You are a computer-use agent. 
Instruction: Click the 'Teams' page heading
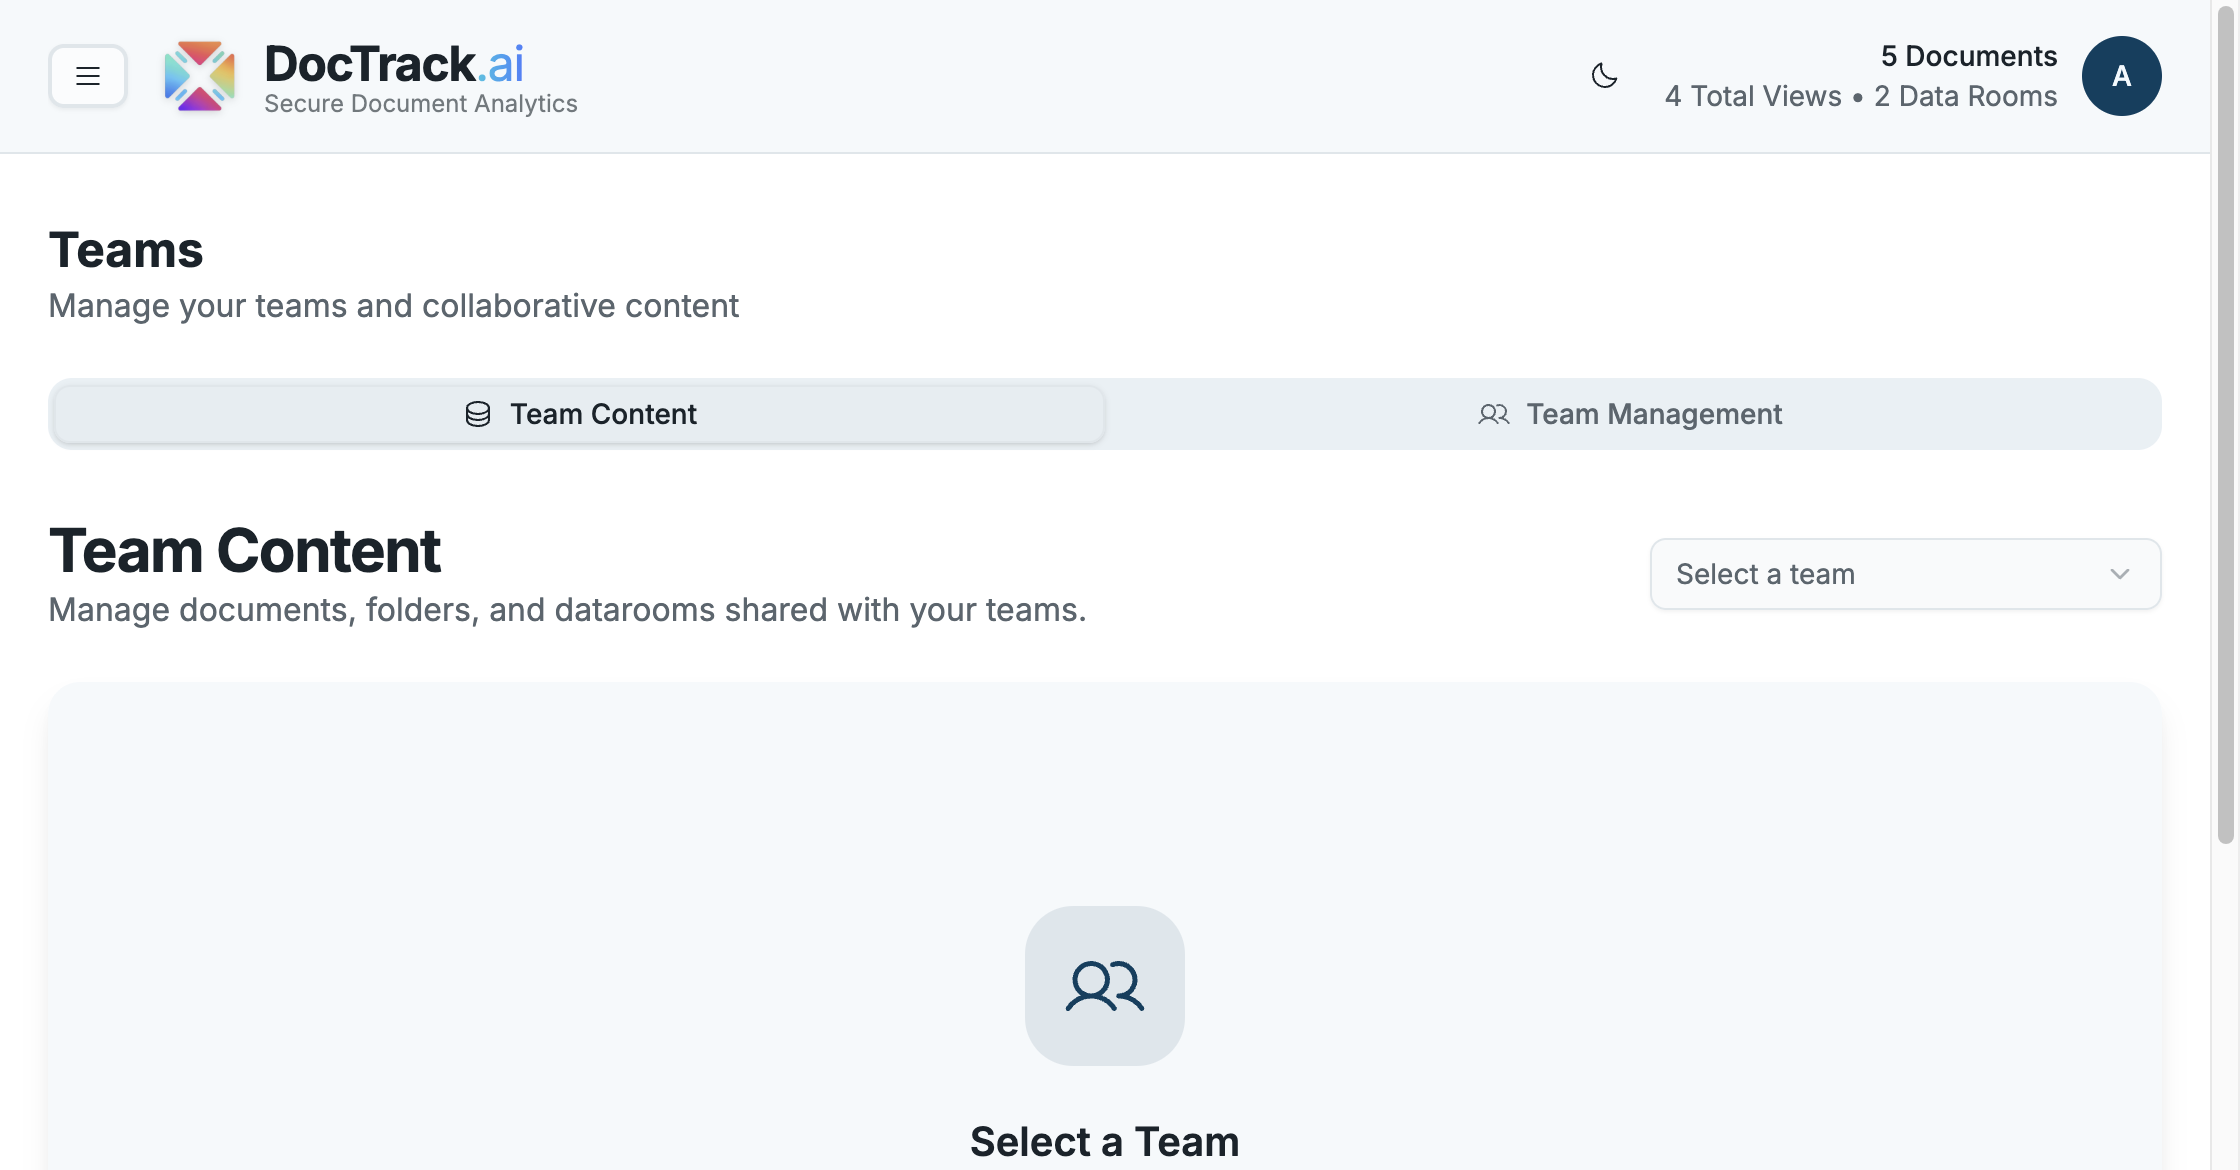pos(126,250)
